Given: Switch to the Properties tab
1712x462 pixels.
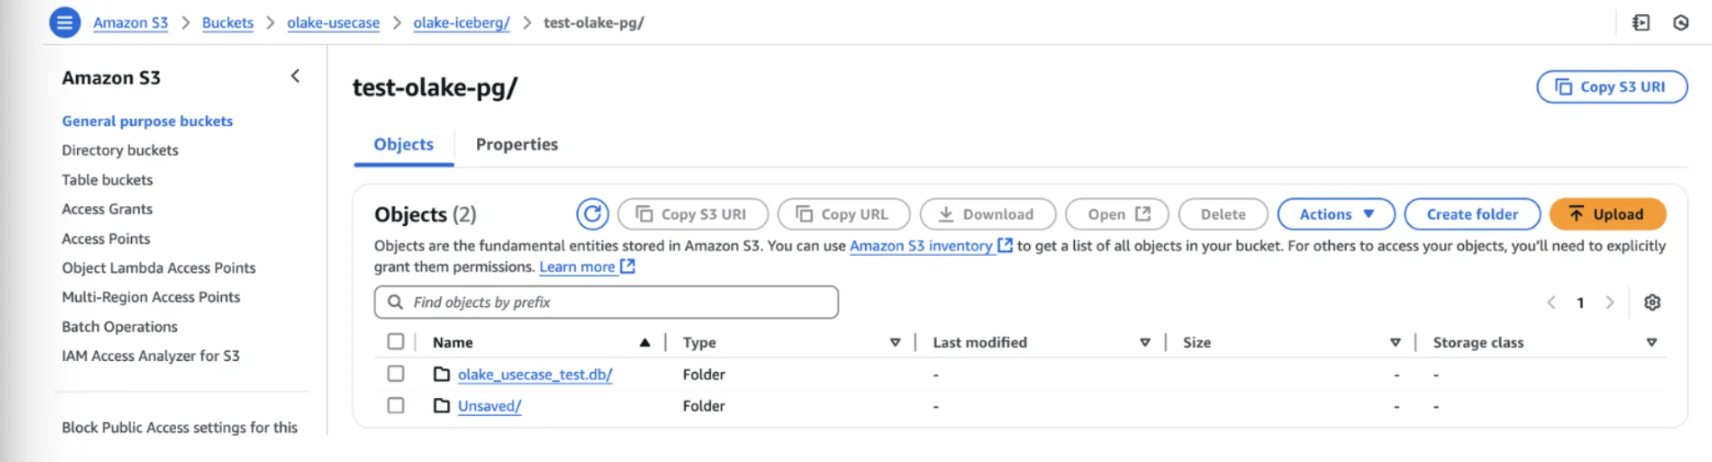Looking at the screenshot, I should (x=517, y=144).
